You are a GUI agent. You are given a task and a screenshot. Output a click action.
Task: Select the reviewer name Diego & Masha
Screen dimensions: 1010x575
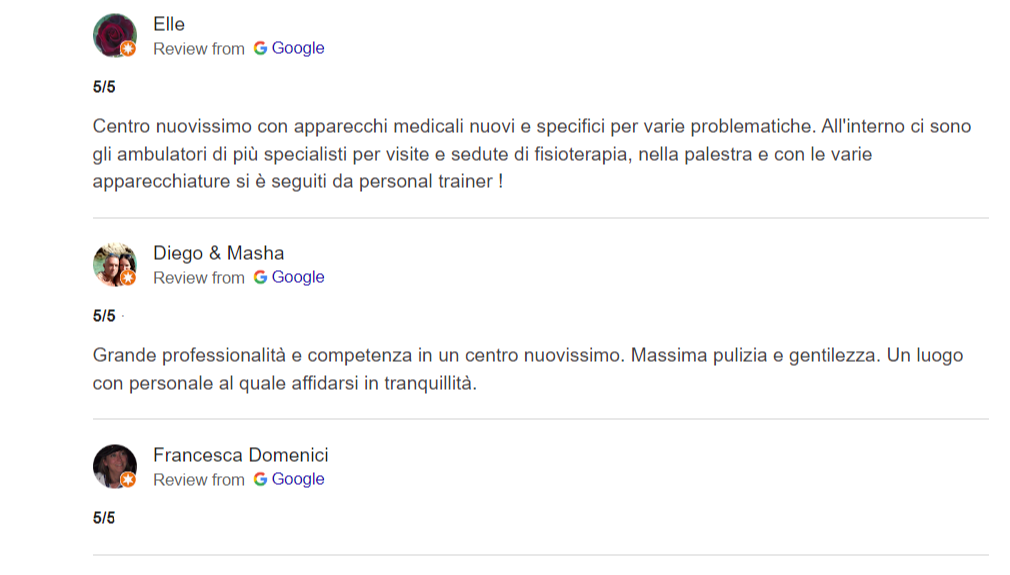[x=218, y=253]
